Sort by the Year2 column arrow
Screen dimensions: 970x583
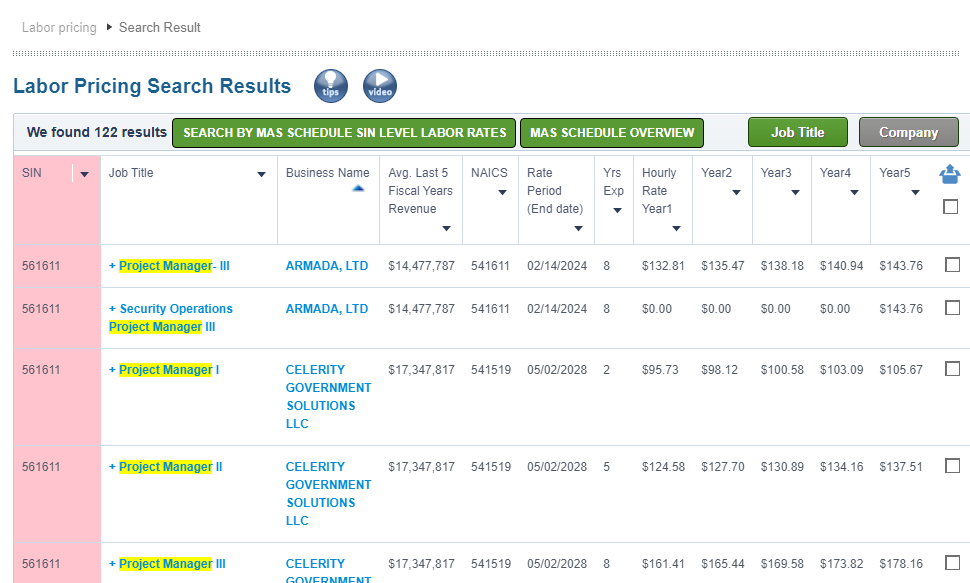(736, 192)
